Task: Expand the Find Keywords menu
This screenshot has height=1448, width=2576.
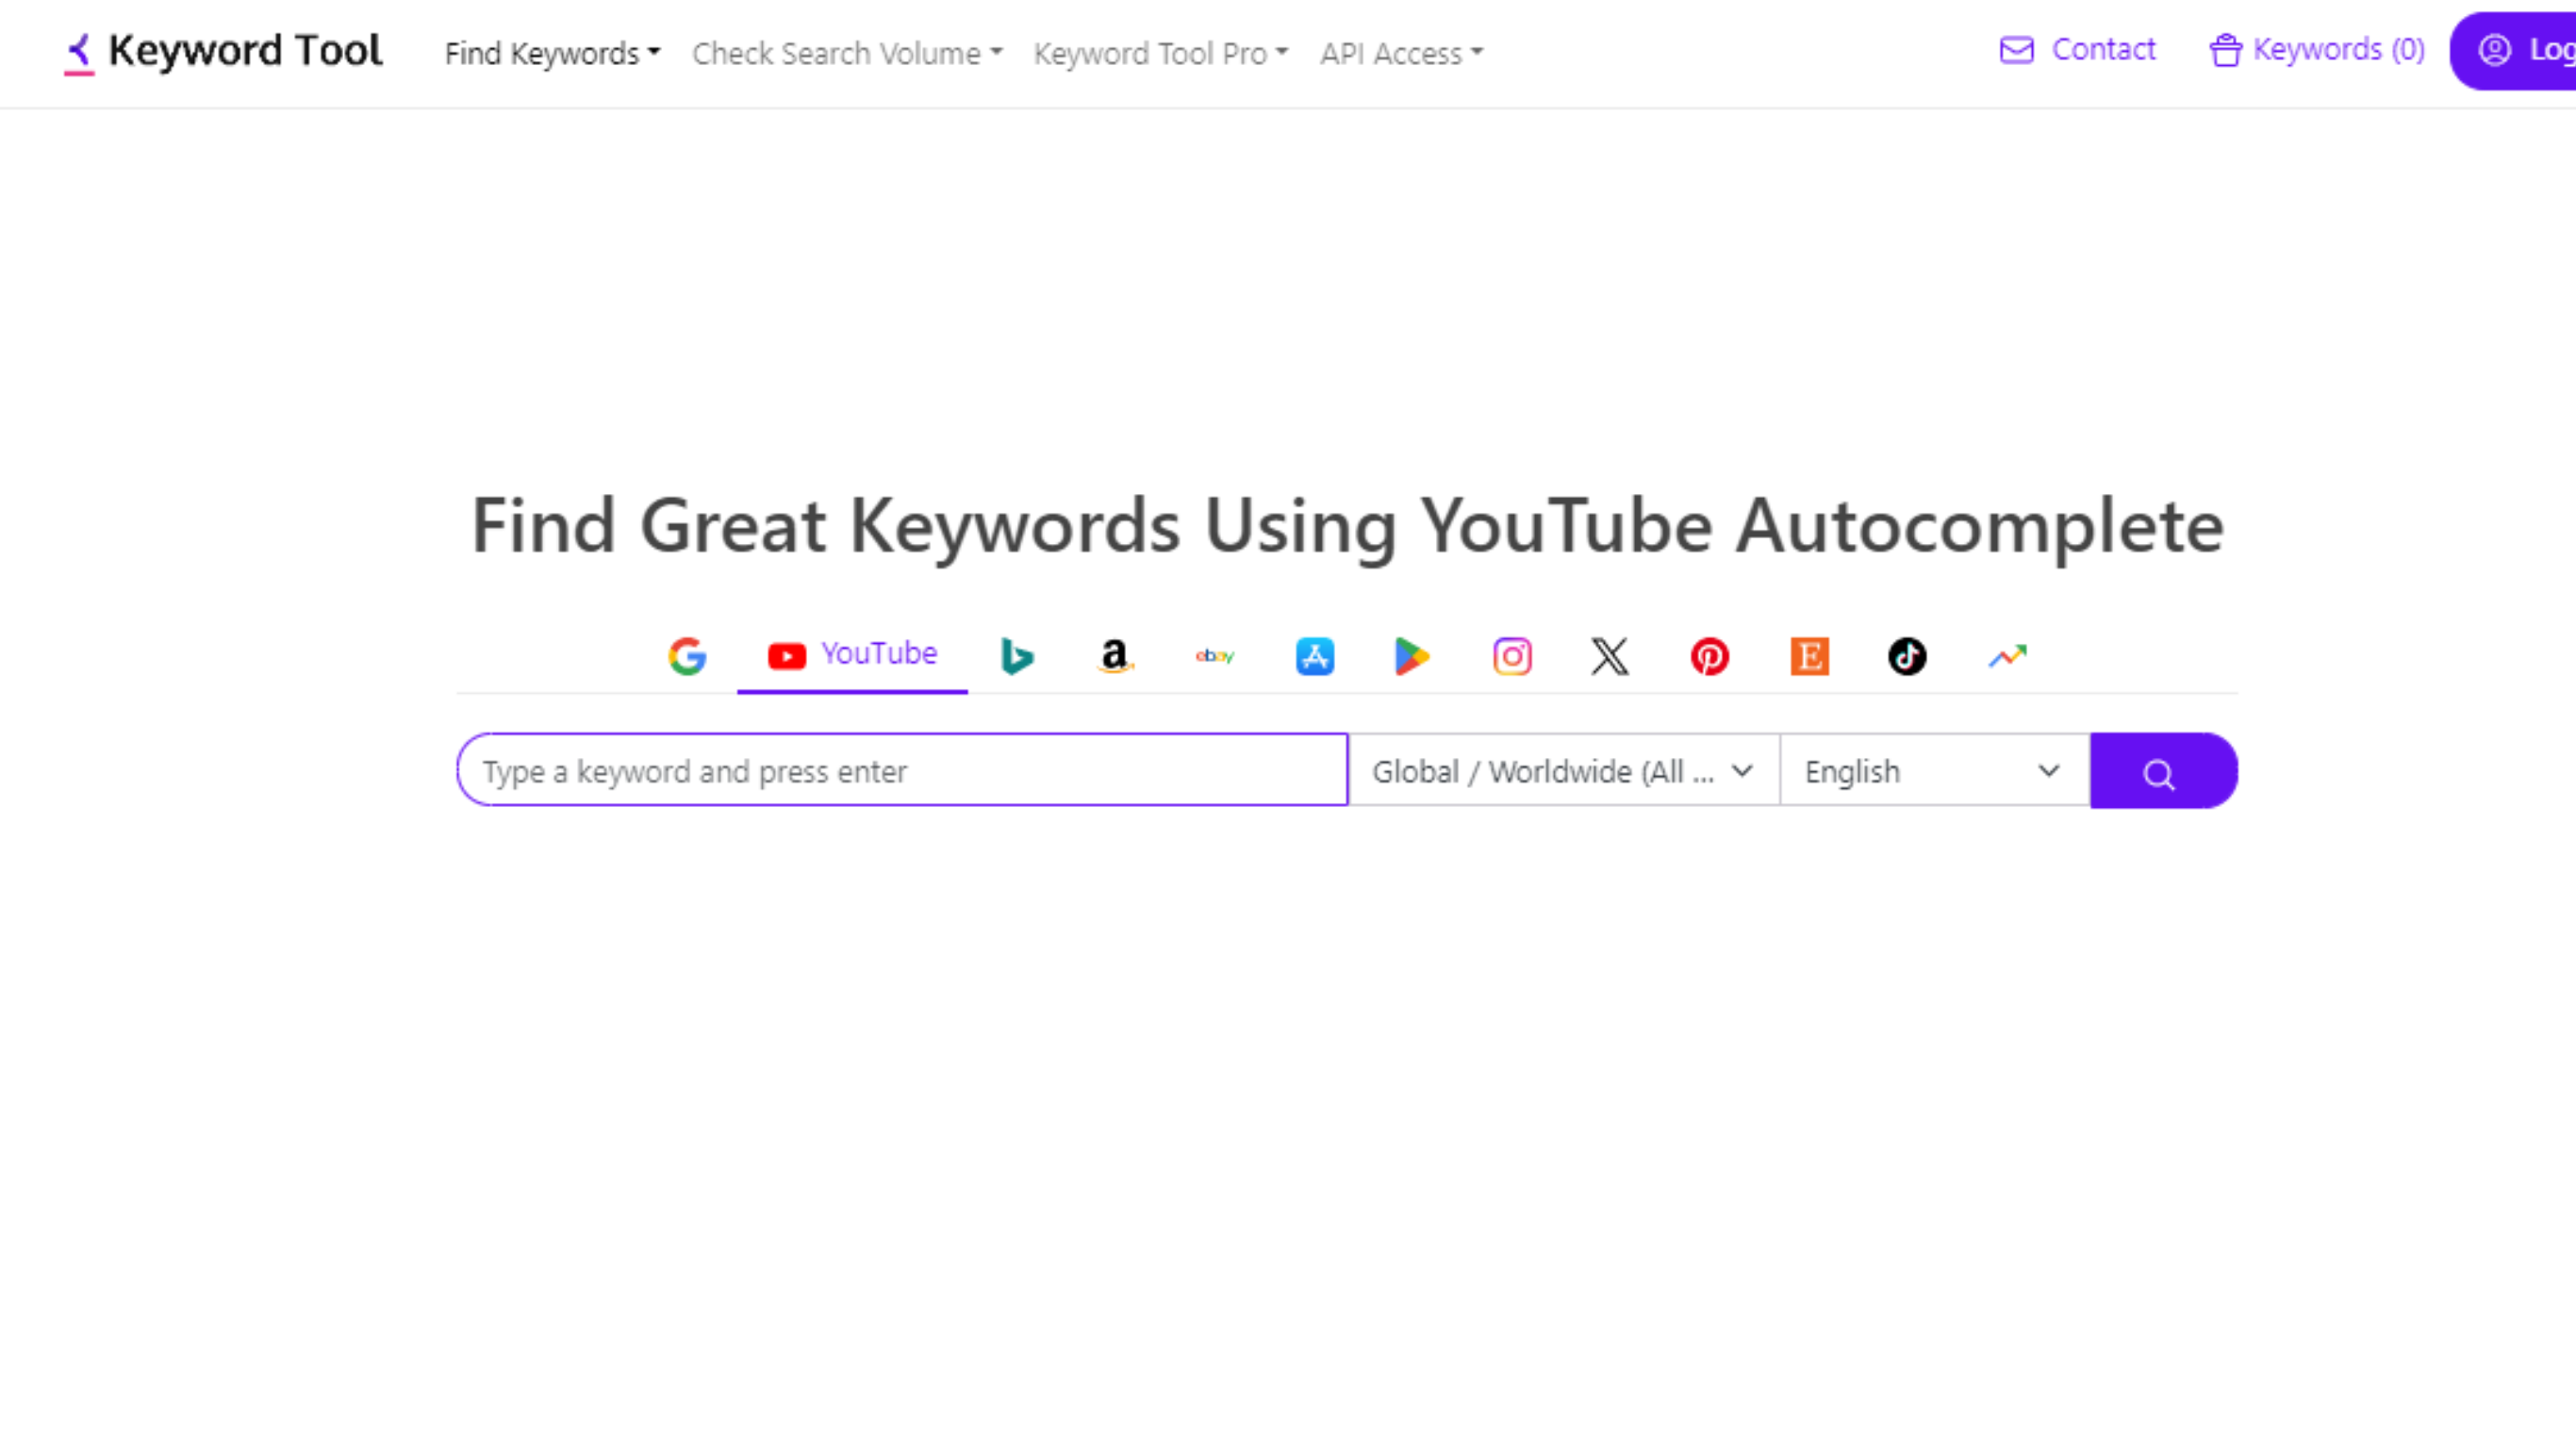Action: [552, 53]
